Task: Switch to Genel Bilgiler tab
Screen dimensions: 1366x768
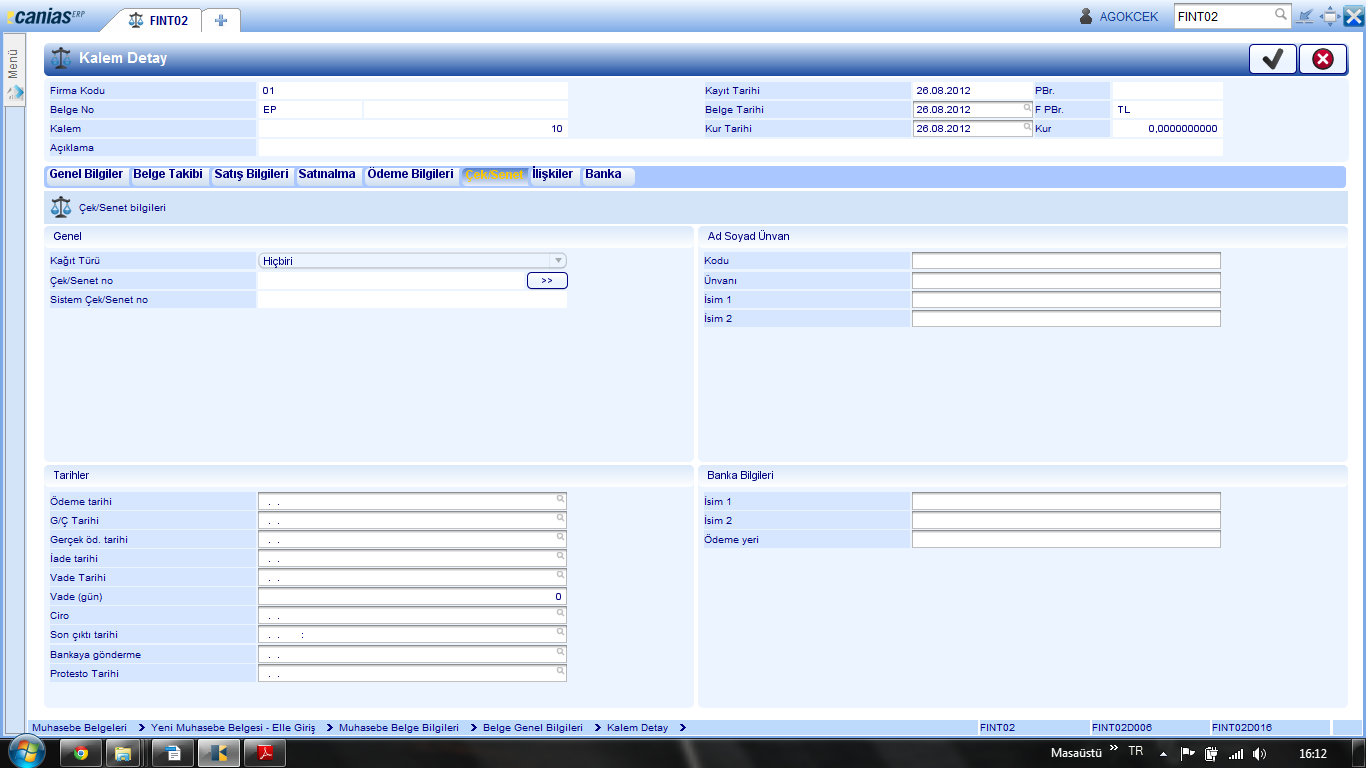Action: click(86, 175)
